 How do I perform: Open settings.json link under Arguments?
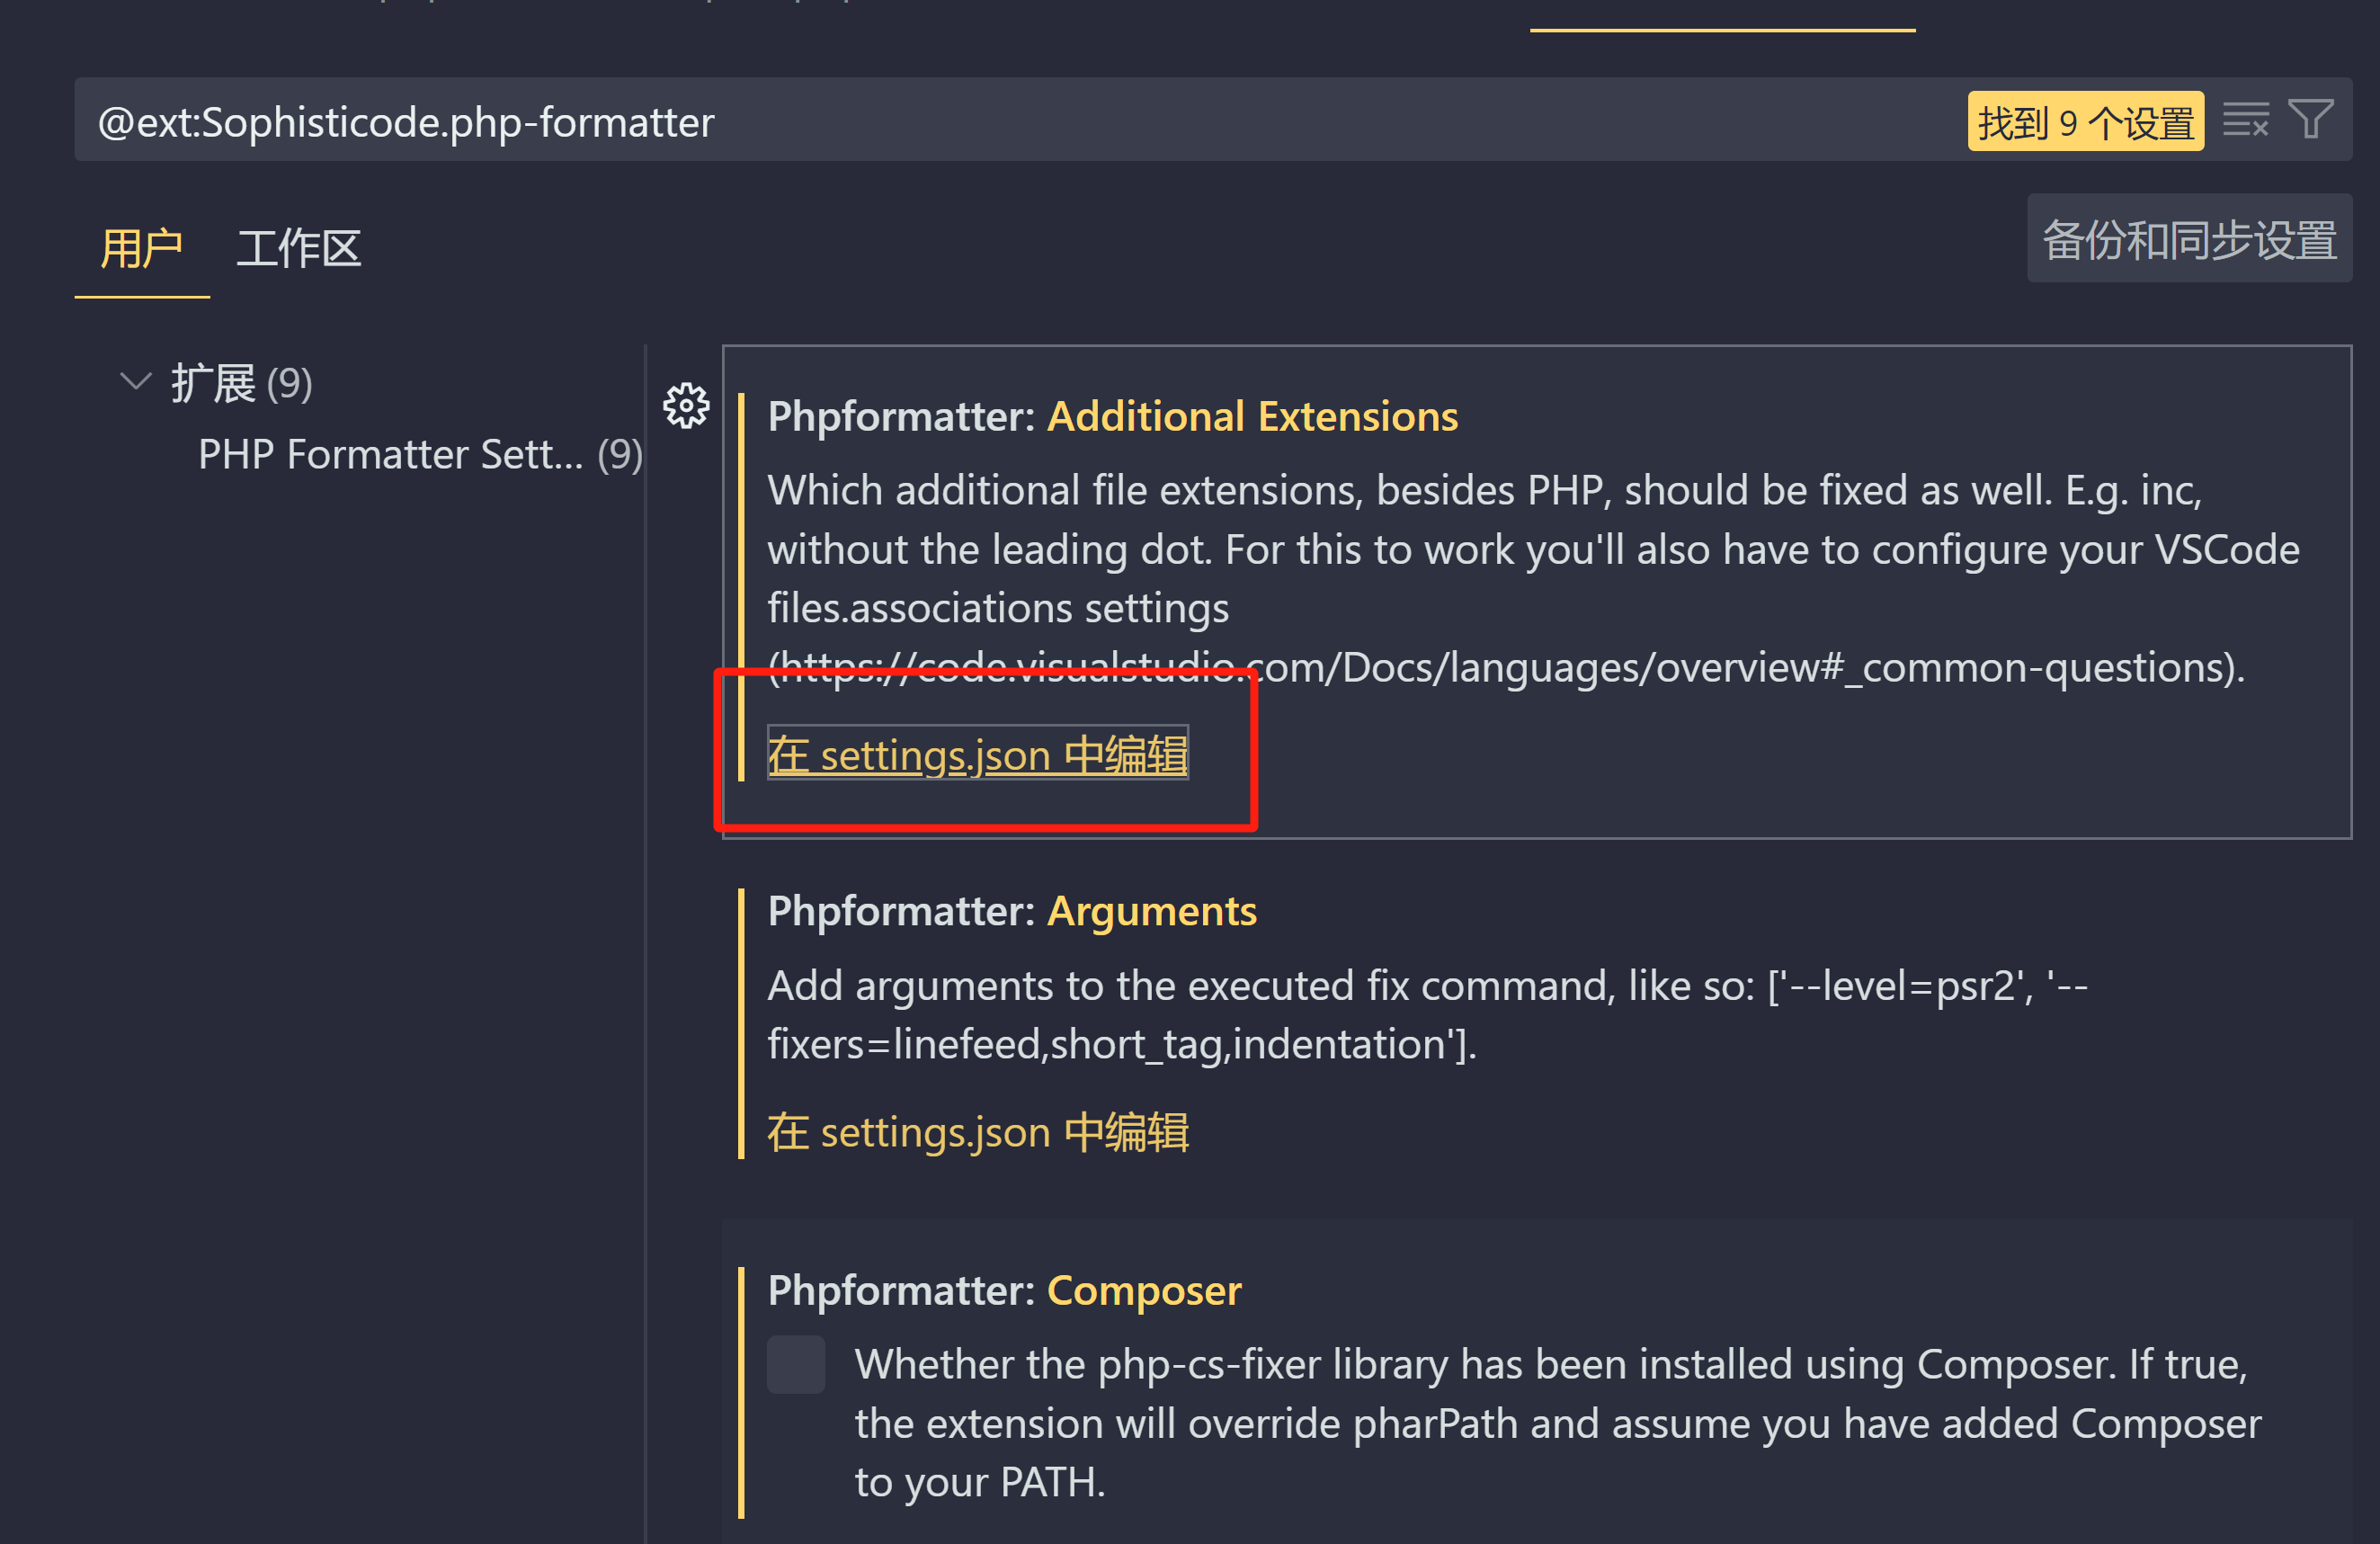(x=977, y=1132)
